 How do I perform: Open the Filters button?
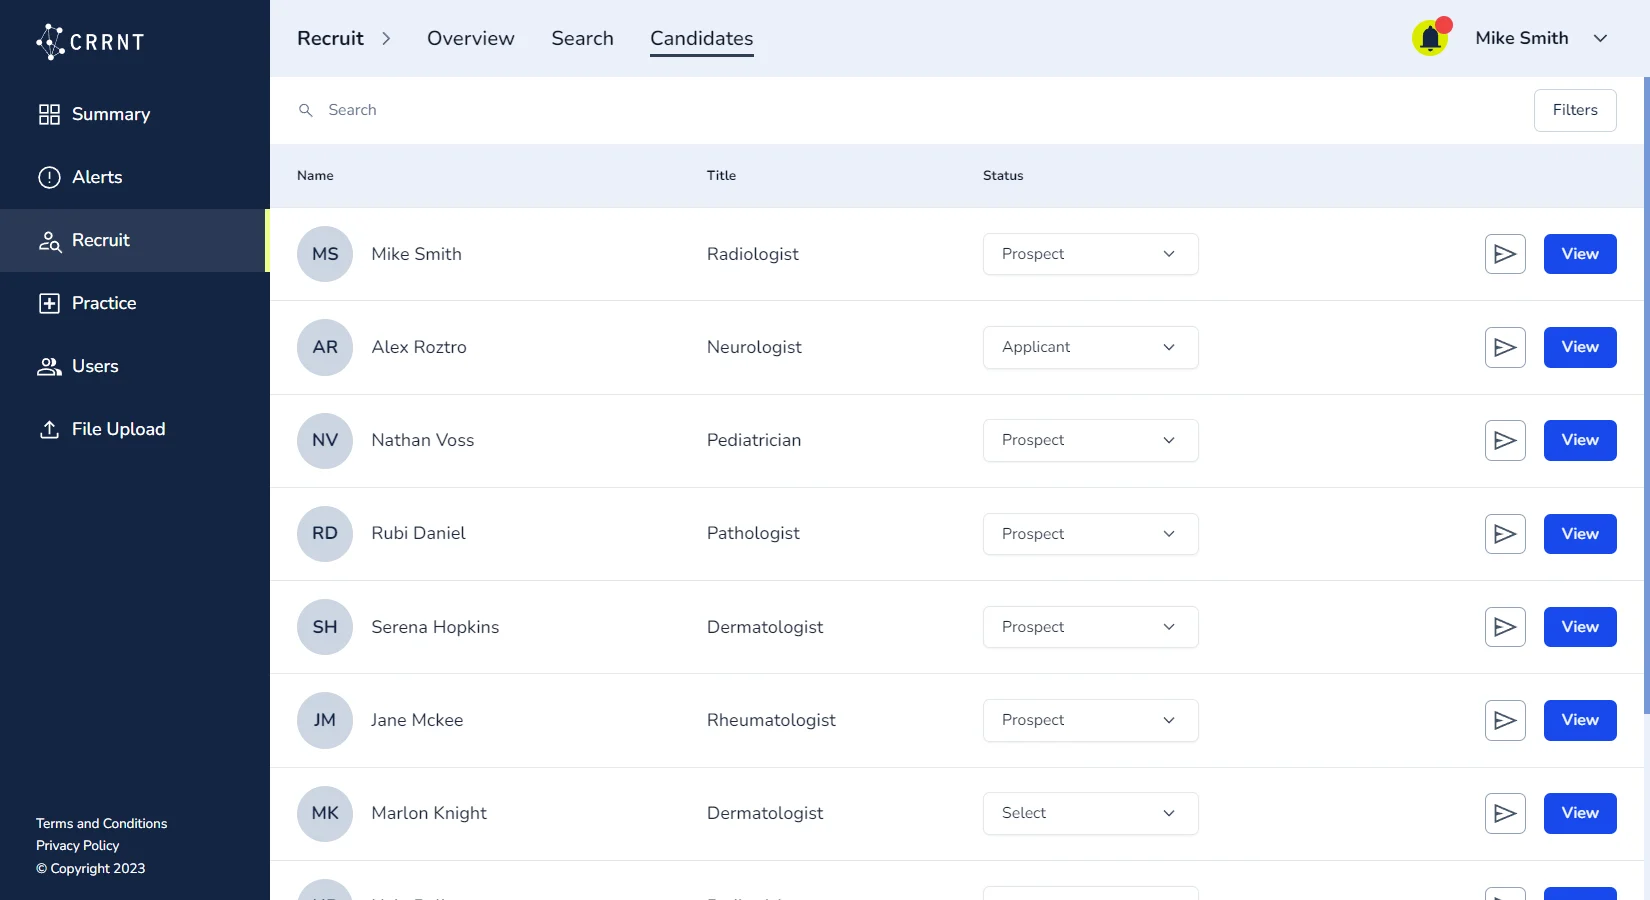pyautogui.click(x=1574, y=110)
